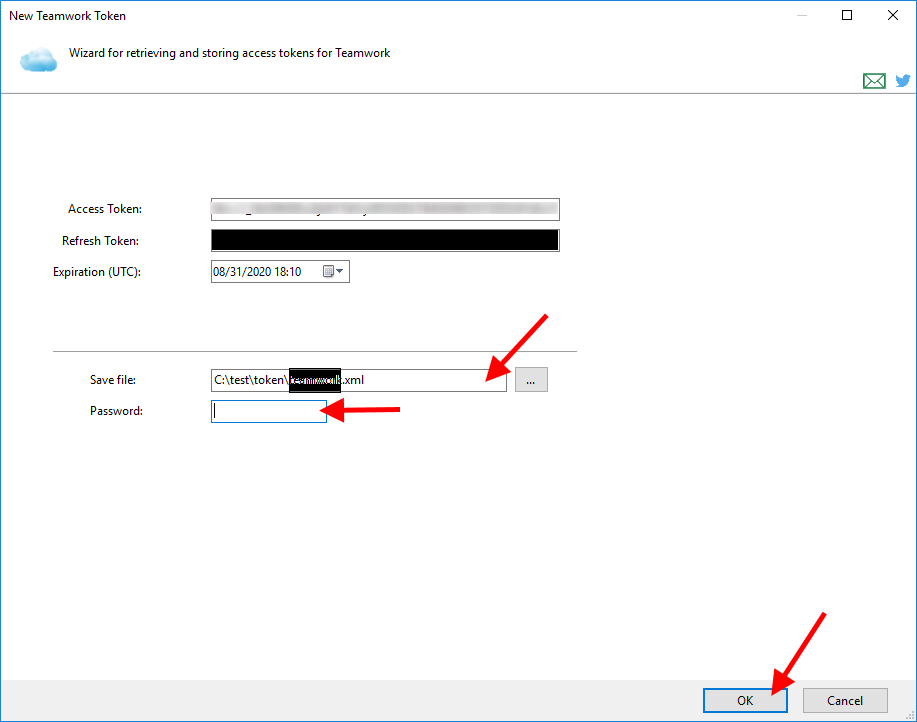The width and height of the screenshot is (917, 722).
Task: Maximize the New Teamwork Token window
Action: (847, 16)
